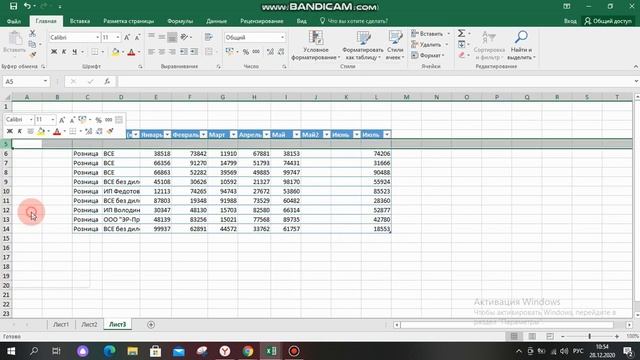Click Format Painter in floating mini toolbar
The image size is (640, 360).
point(110,131)
